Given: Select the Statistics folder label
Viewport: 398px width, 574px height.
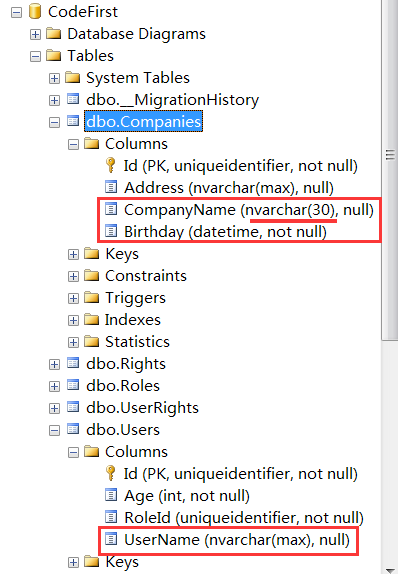Looking at the screenshot, I should click(137, 342).
